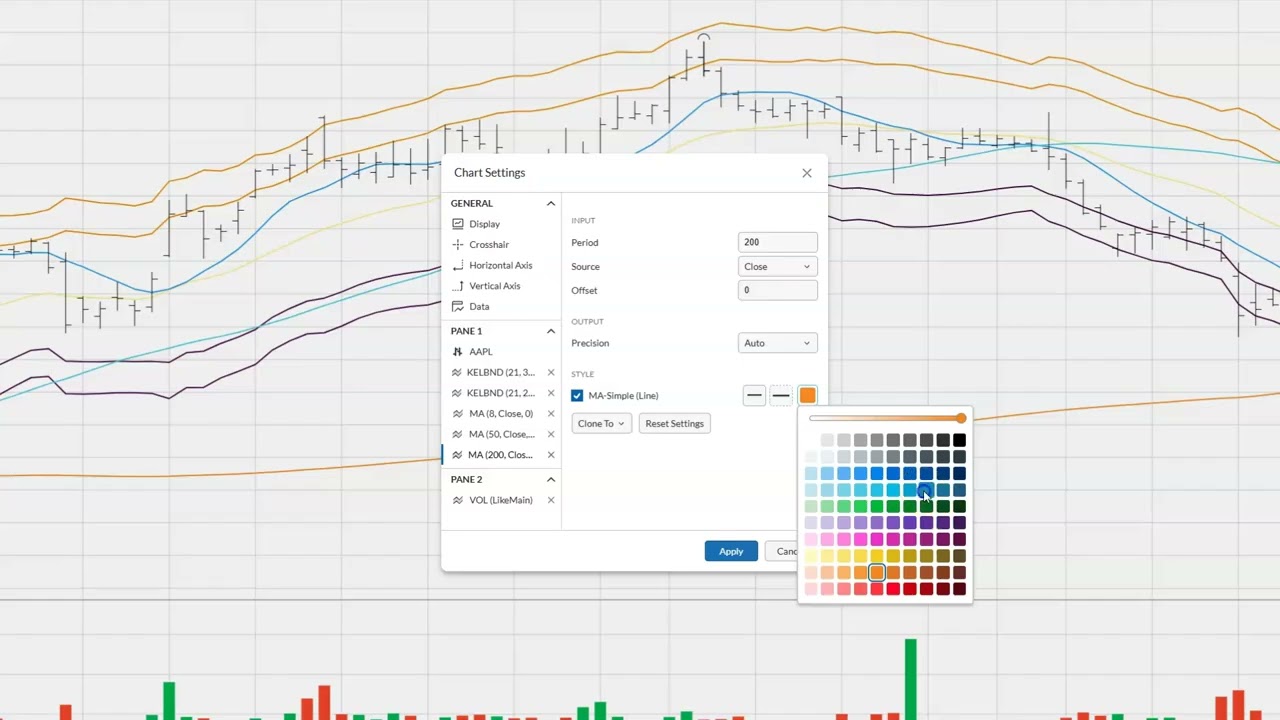This screenshot has width=1280, height=720.
Task: Collapse the PANE 1 section
Action: click(550, 331)
